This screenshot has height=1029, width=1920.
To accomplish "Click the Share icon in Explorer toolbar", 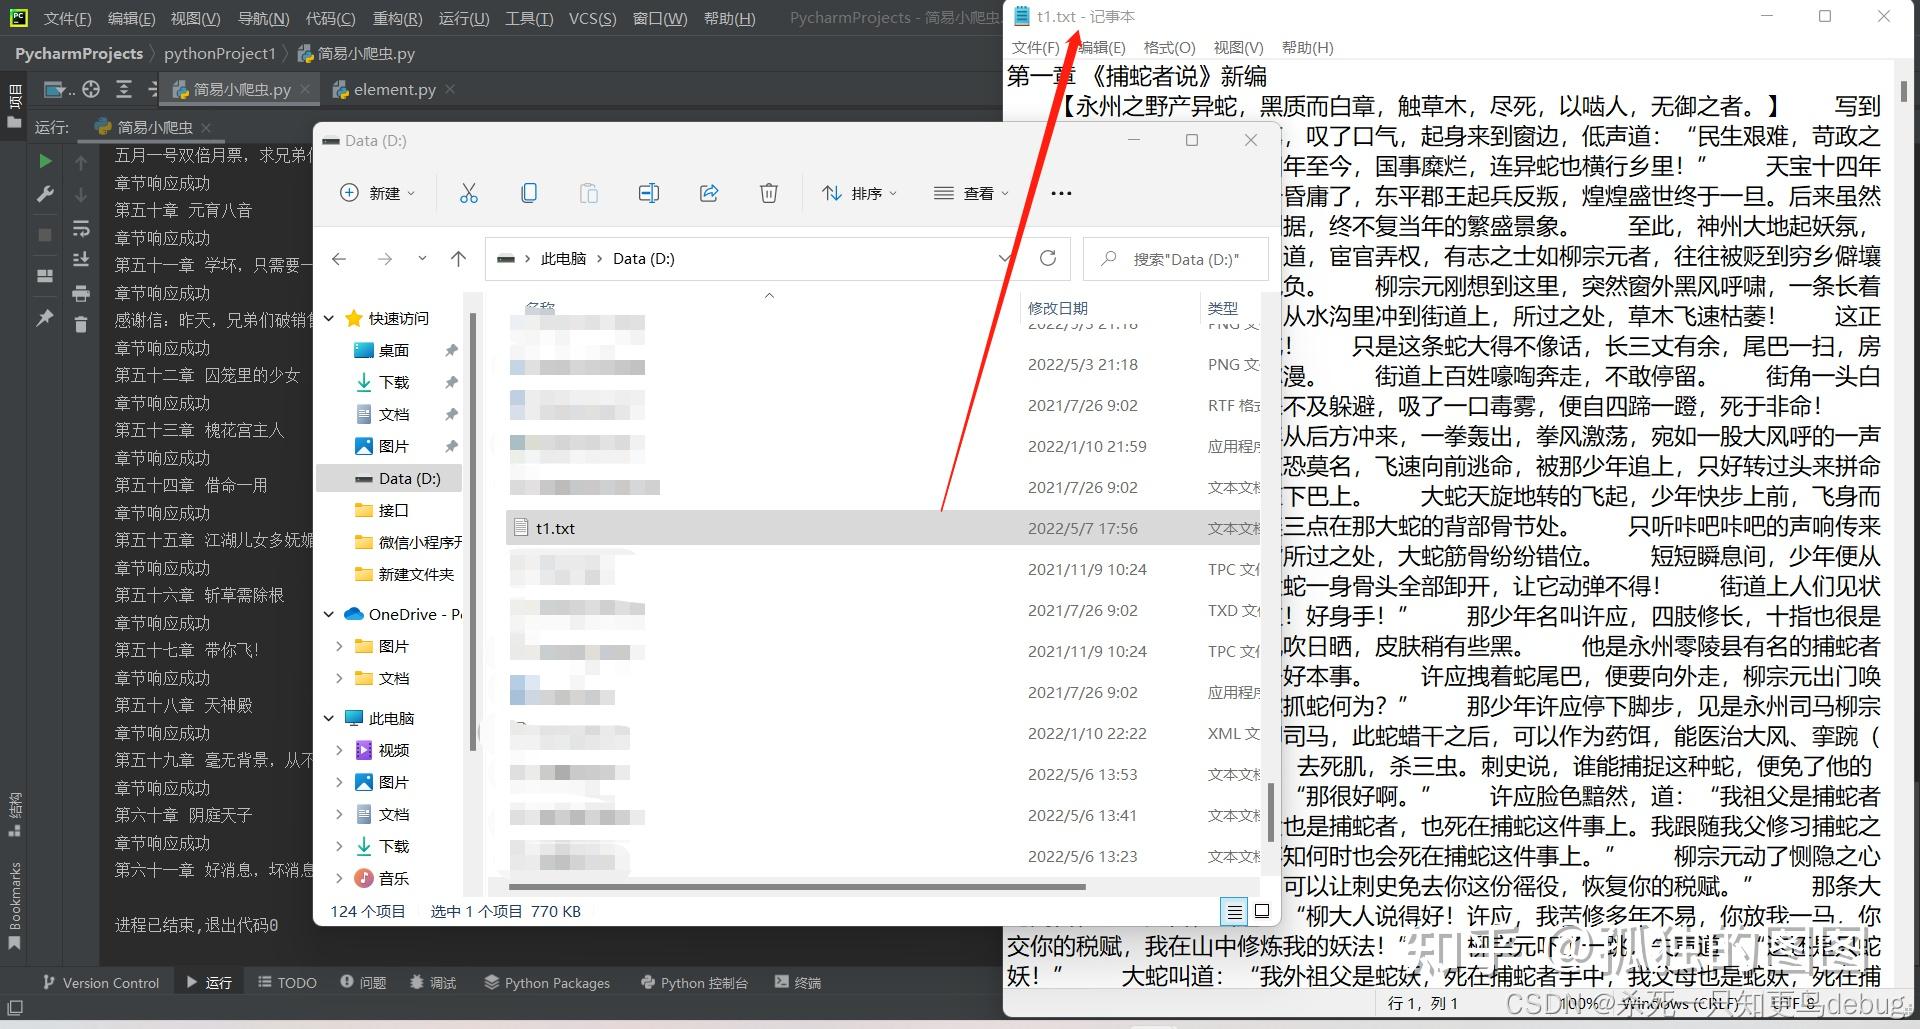I will pyautogui.click(x=709, y=193).
